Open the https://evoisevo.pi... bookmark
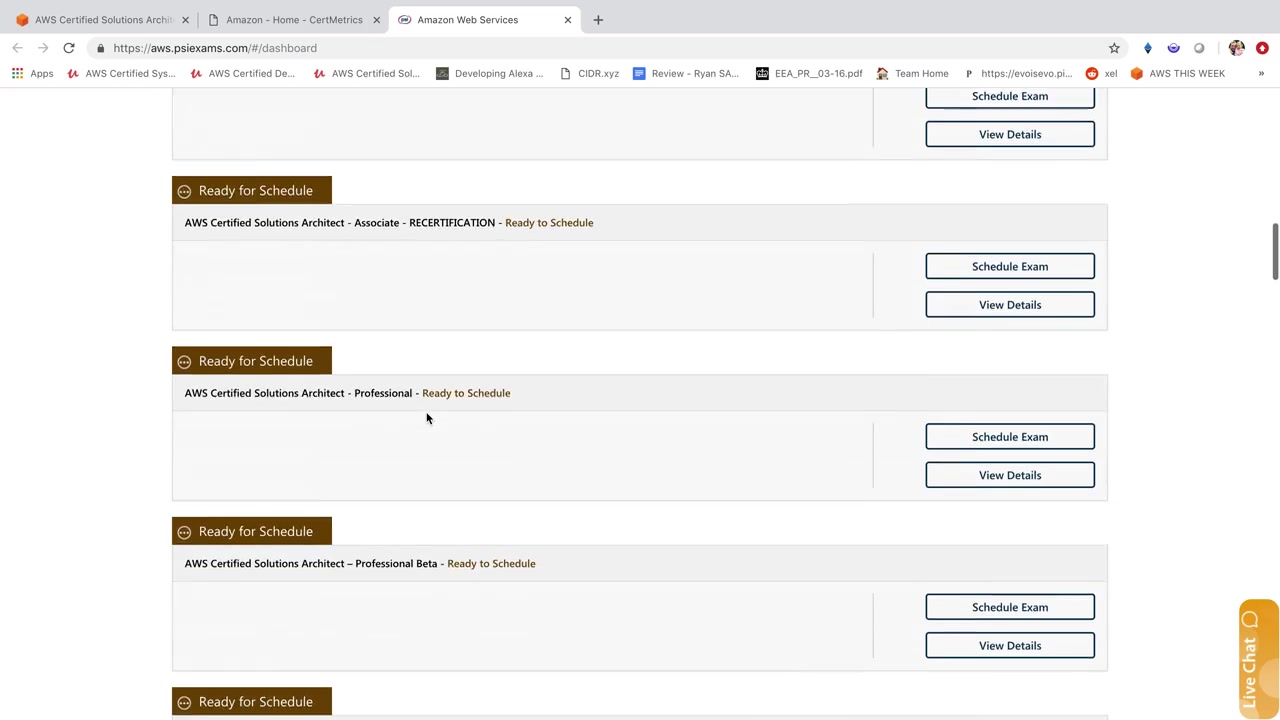Screen dimensions: 1280x720 (x=1017, y=73)
